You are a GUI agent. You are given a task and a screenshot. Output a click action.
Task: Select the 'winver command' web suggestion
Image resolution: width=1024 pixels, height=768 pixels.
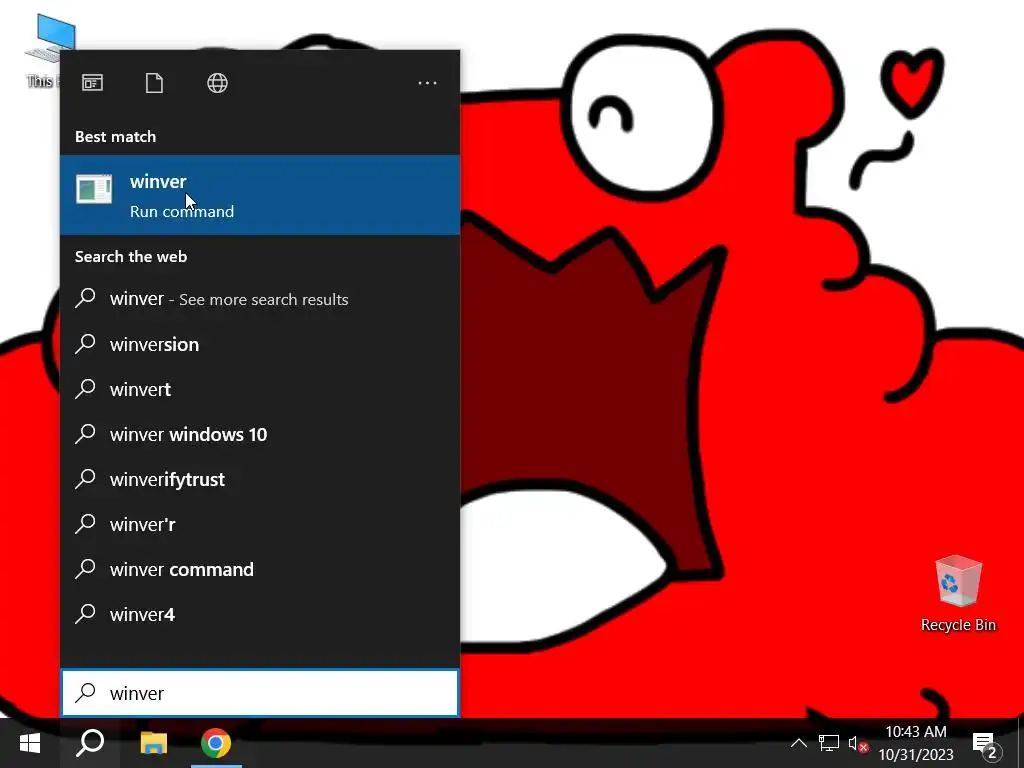(x=260, y=569)
